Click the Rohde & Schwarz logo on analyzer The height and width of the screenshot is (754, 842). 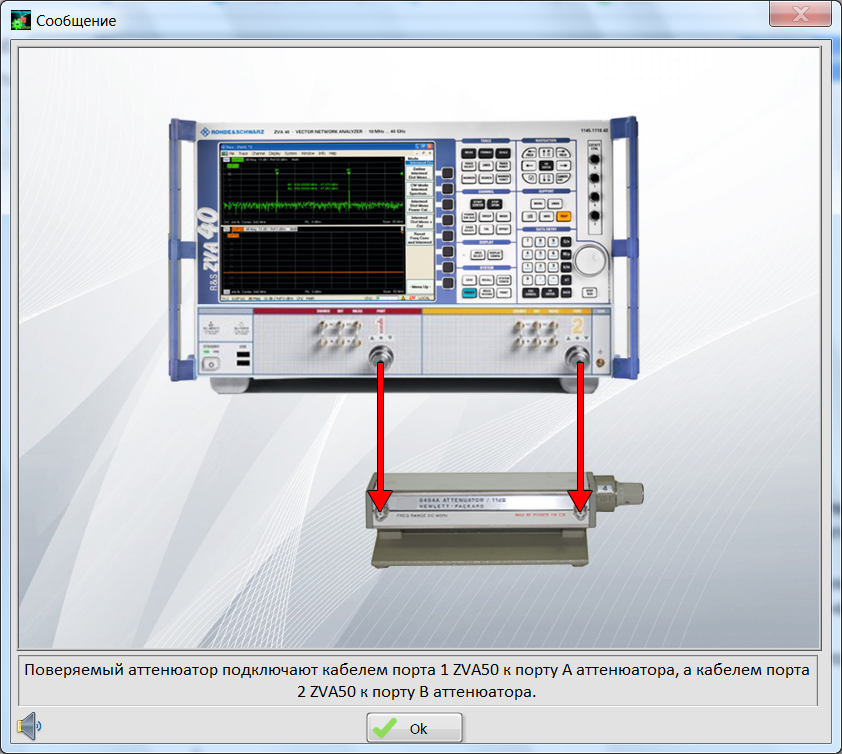click(232, 132)
